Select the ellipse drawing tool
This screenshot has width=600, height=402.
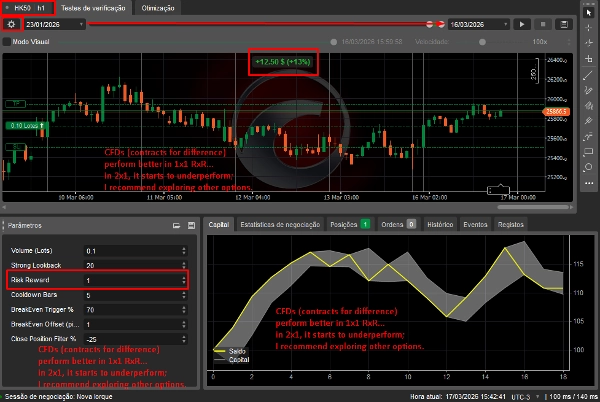[589, 166]
